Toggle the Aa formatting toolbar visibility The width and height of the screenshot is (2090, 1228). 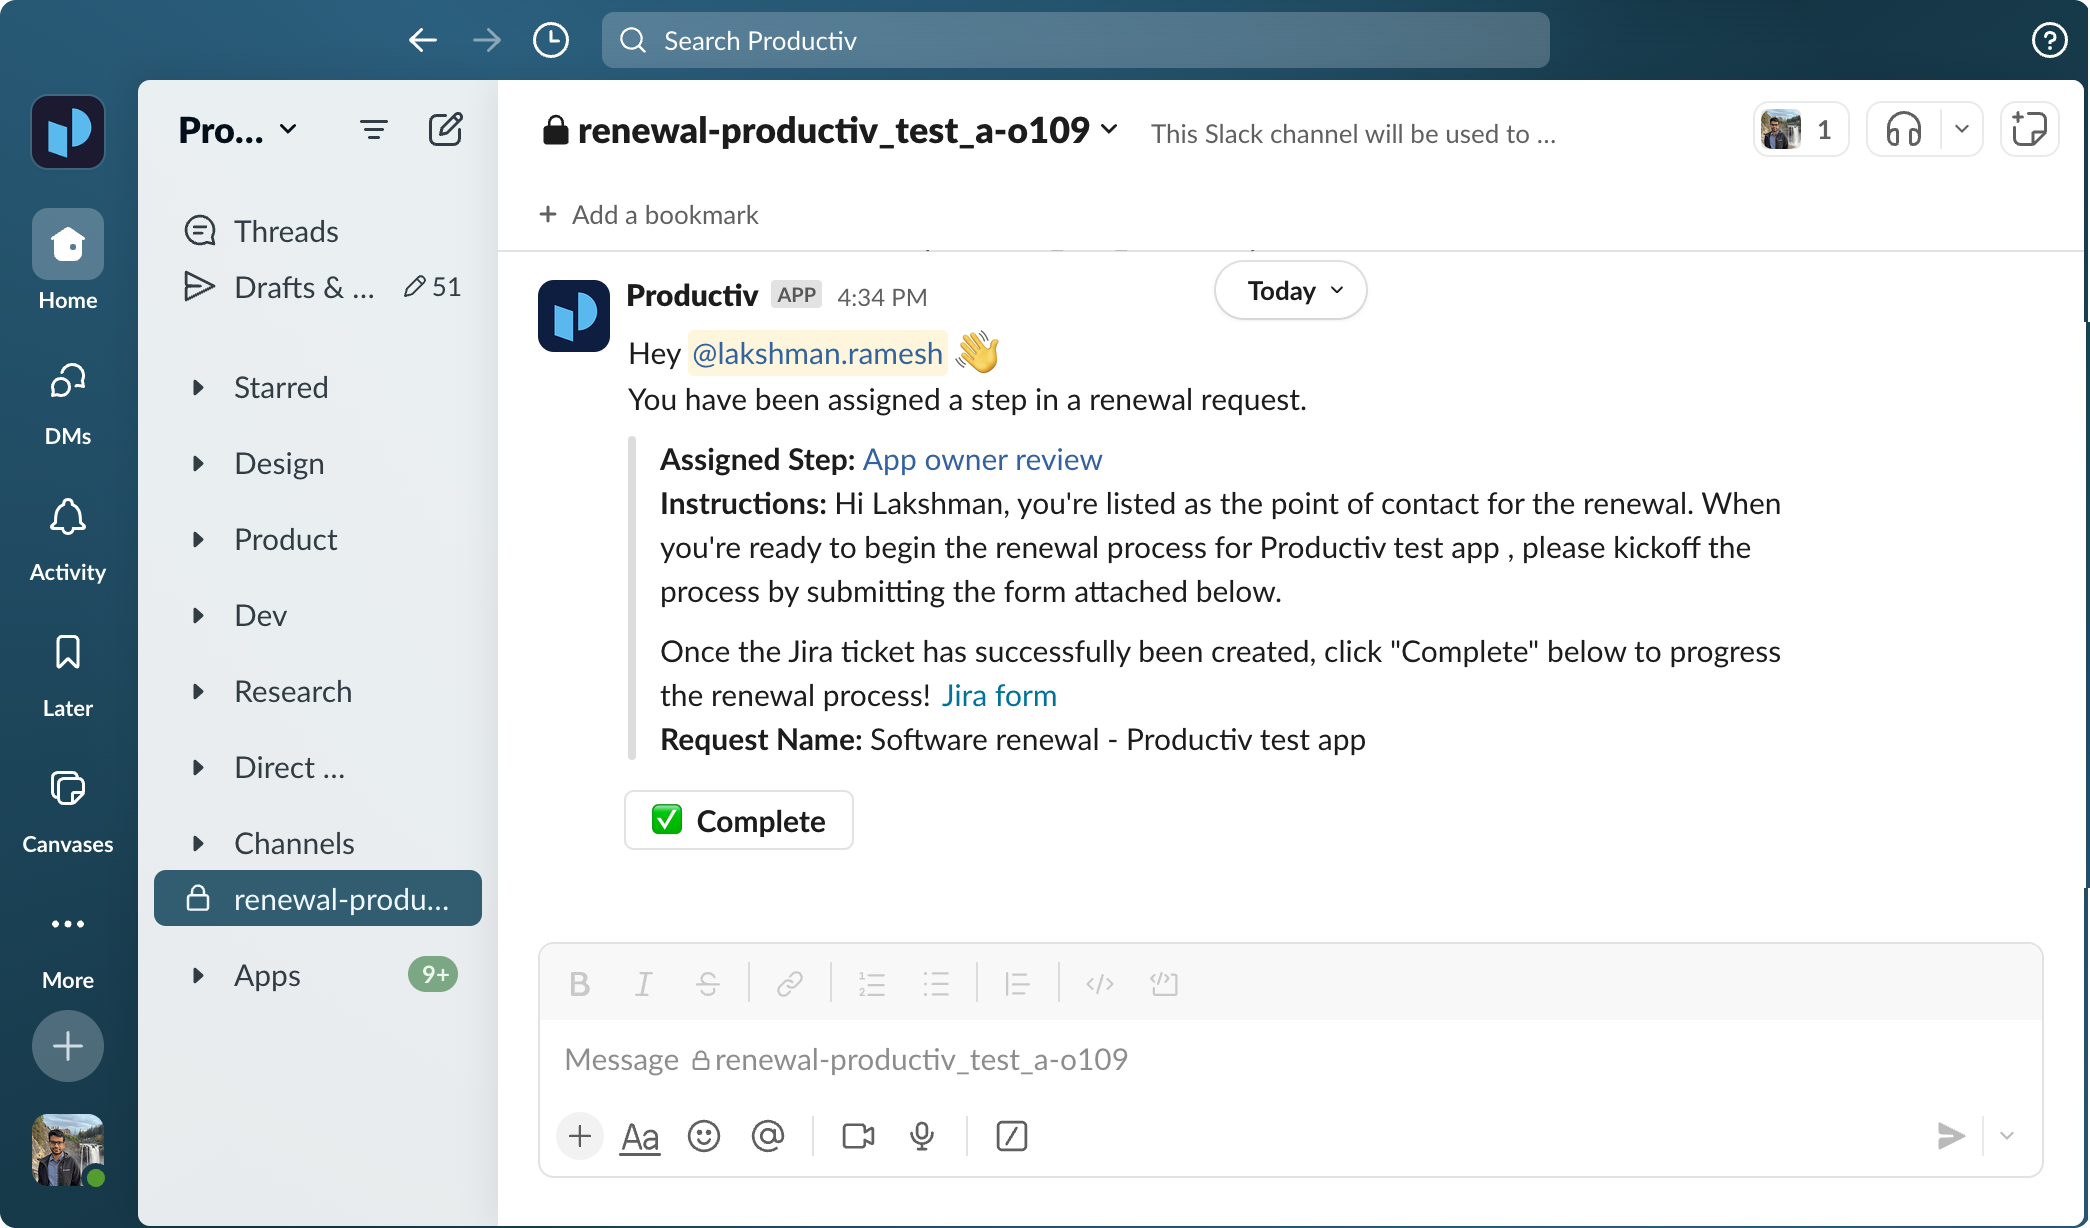(640, 1136)
